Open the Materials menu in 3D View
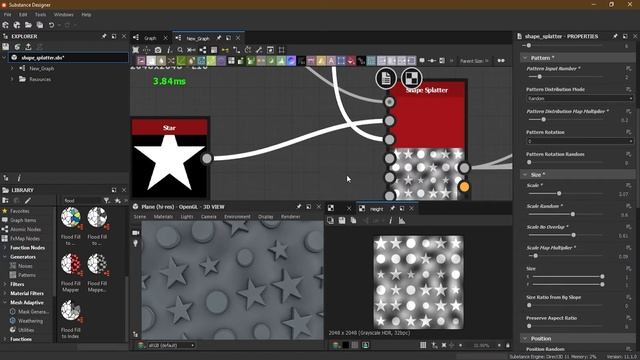The height and width of the screenshot is (360, 640). [x=163, y=217]
